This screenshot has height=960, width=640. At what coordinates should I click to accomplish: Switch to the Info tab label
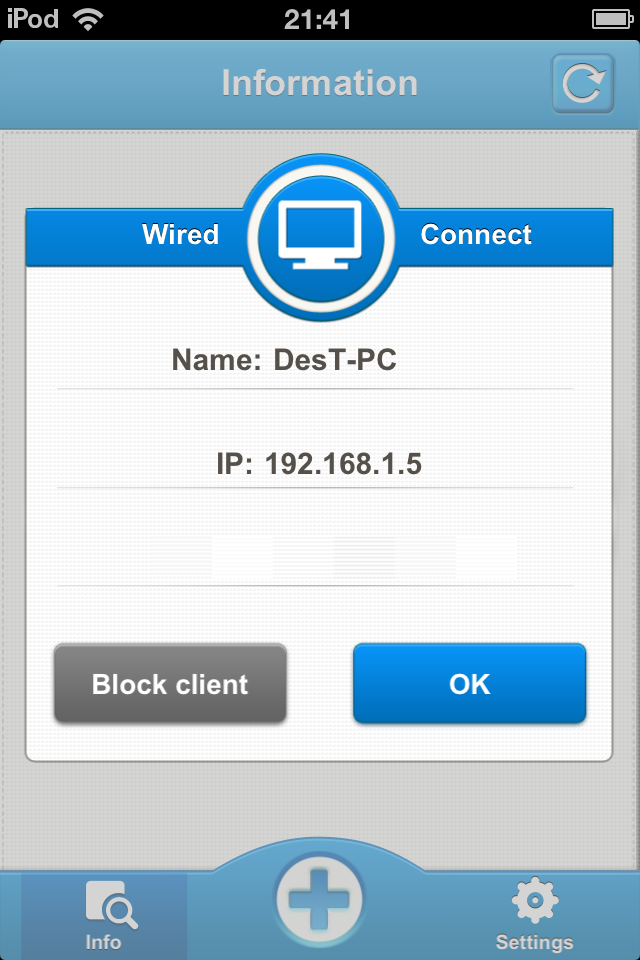pos(103,942)
